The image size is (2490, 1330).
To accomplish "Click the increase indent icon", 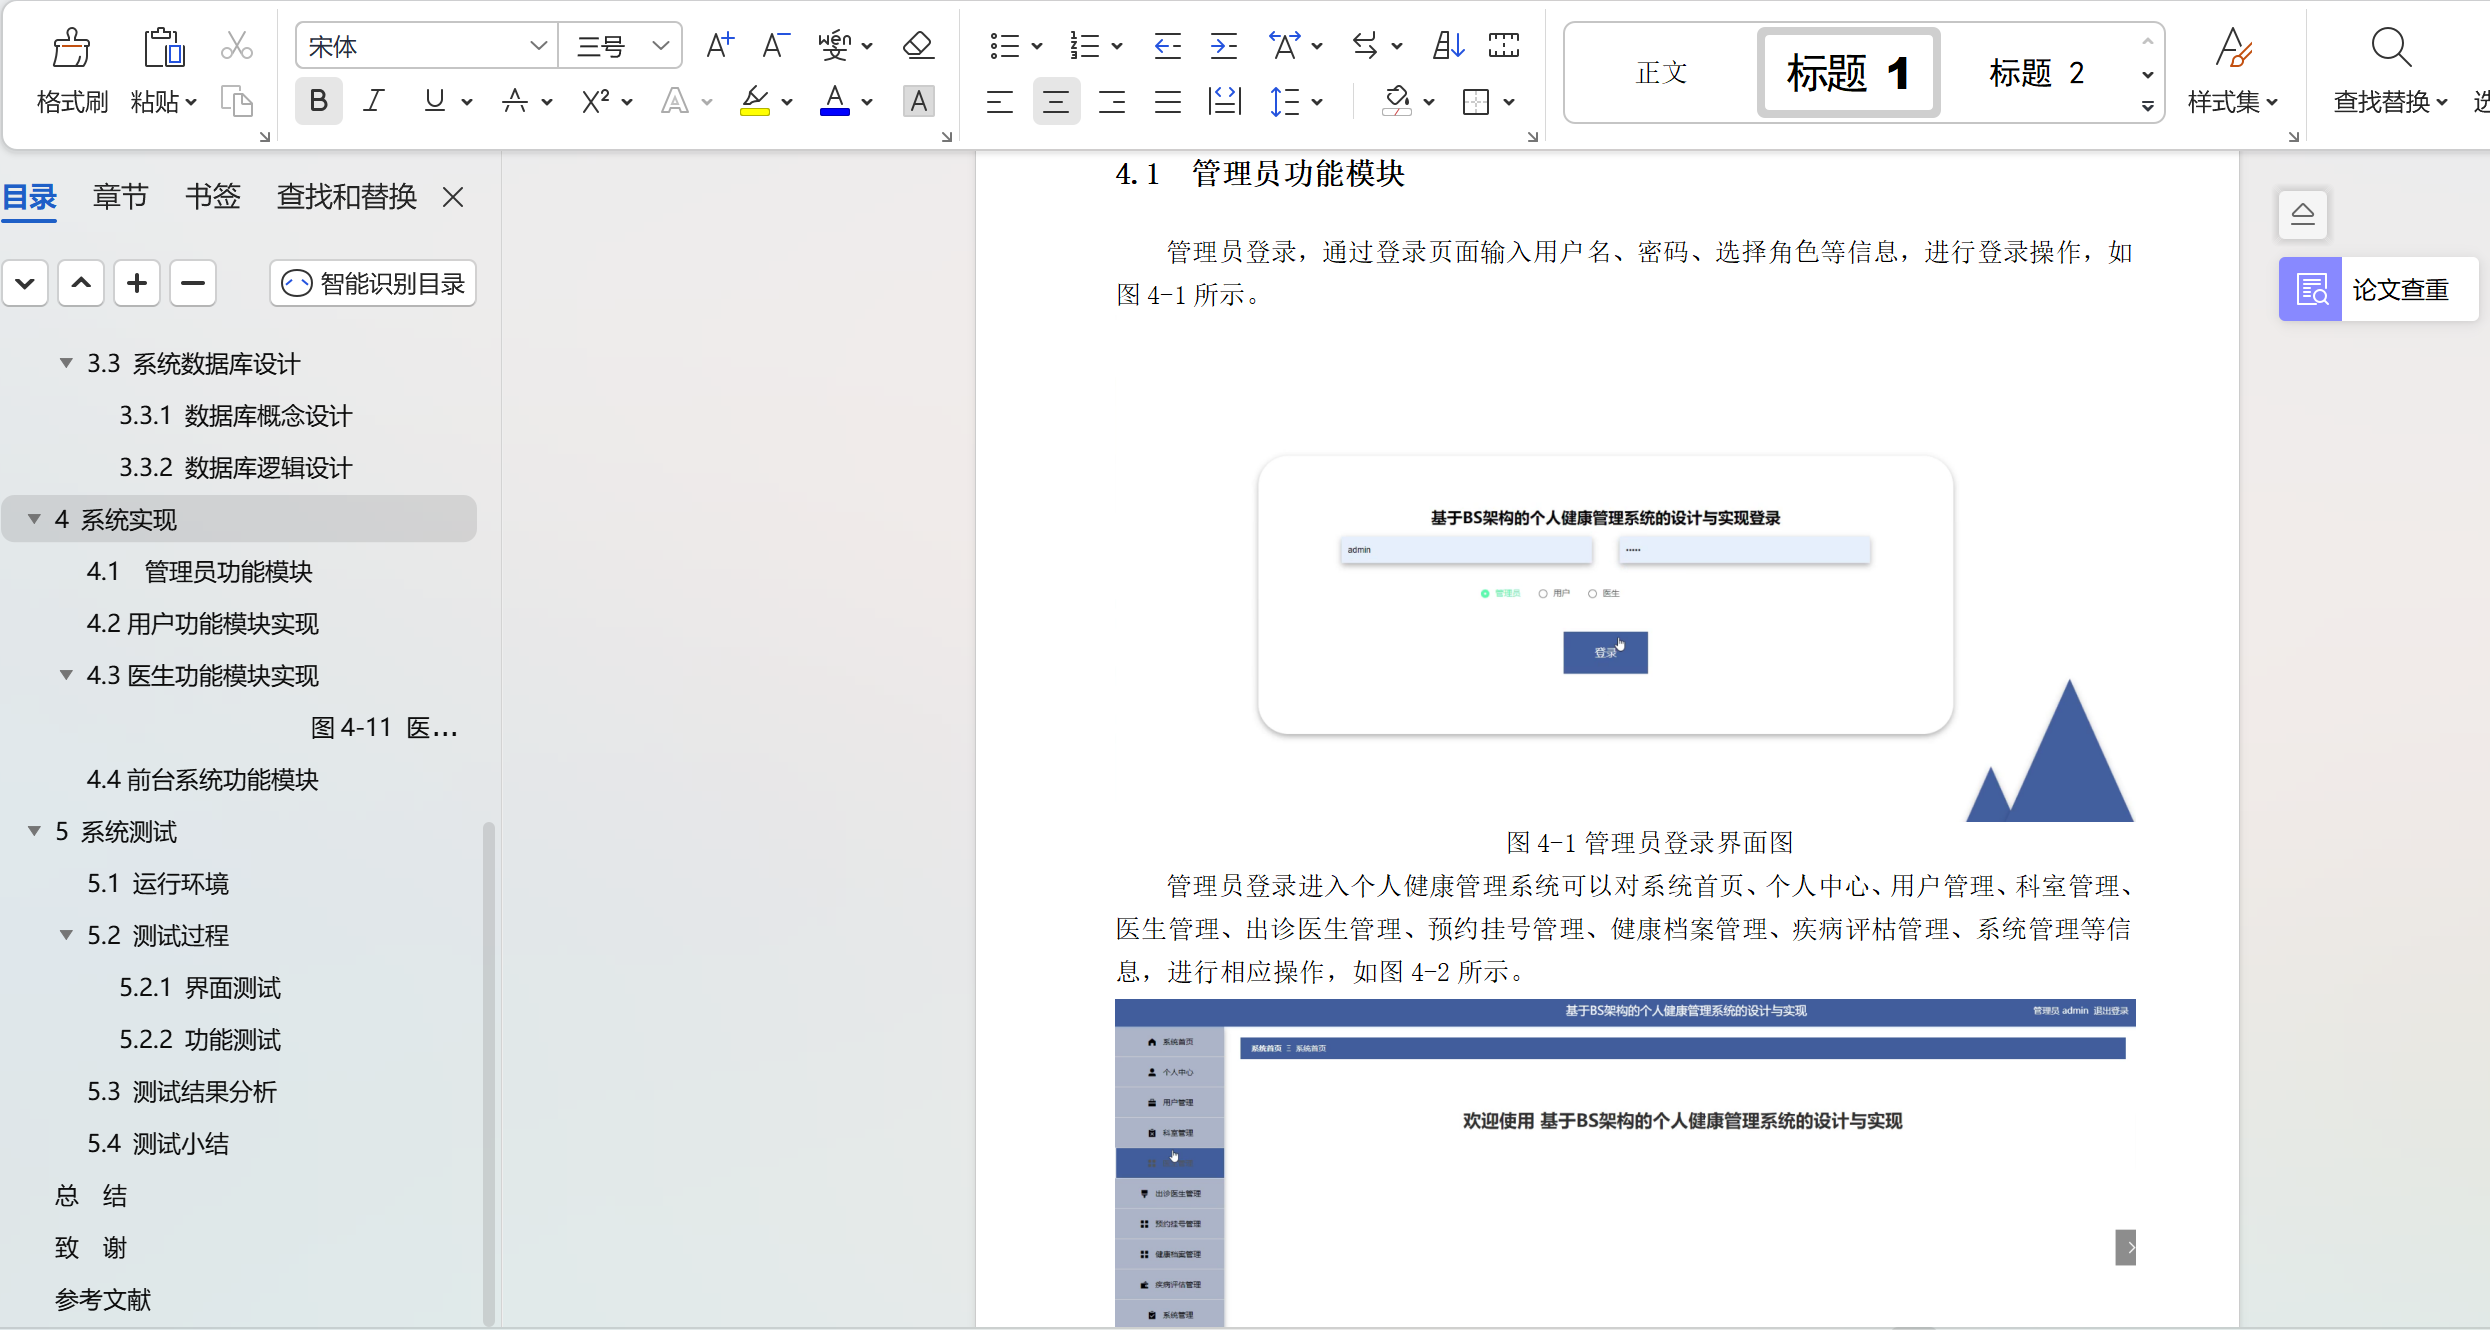I will click(x=1223, y=46).
